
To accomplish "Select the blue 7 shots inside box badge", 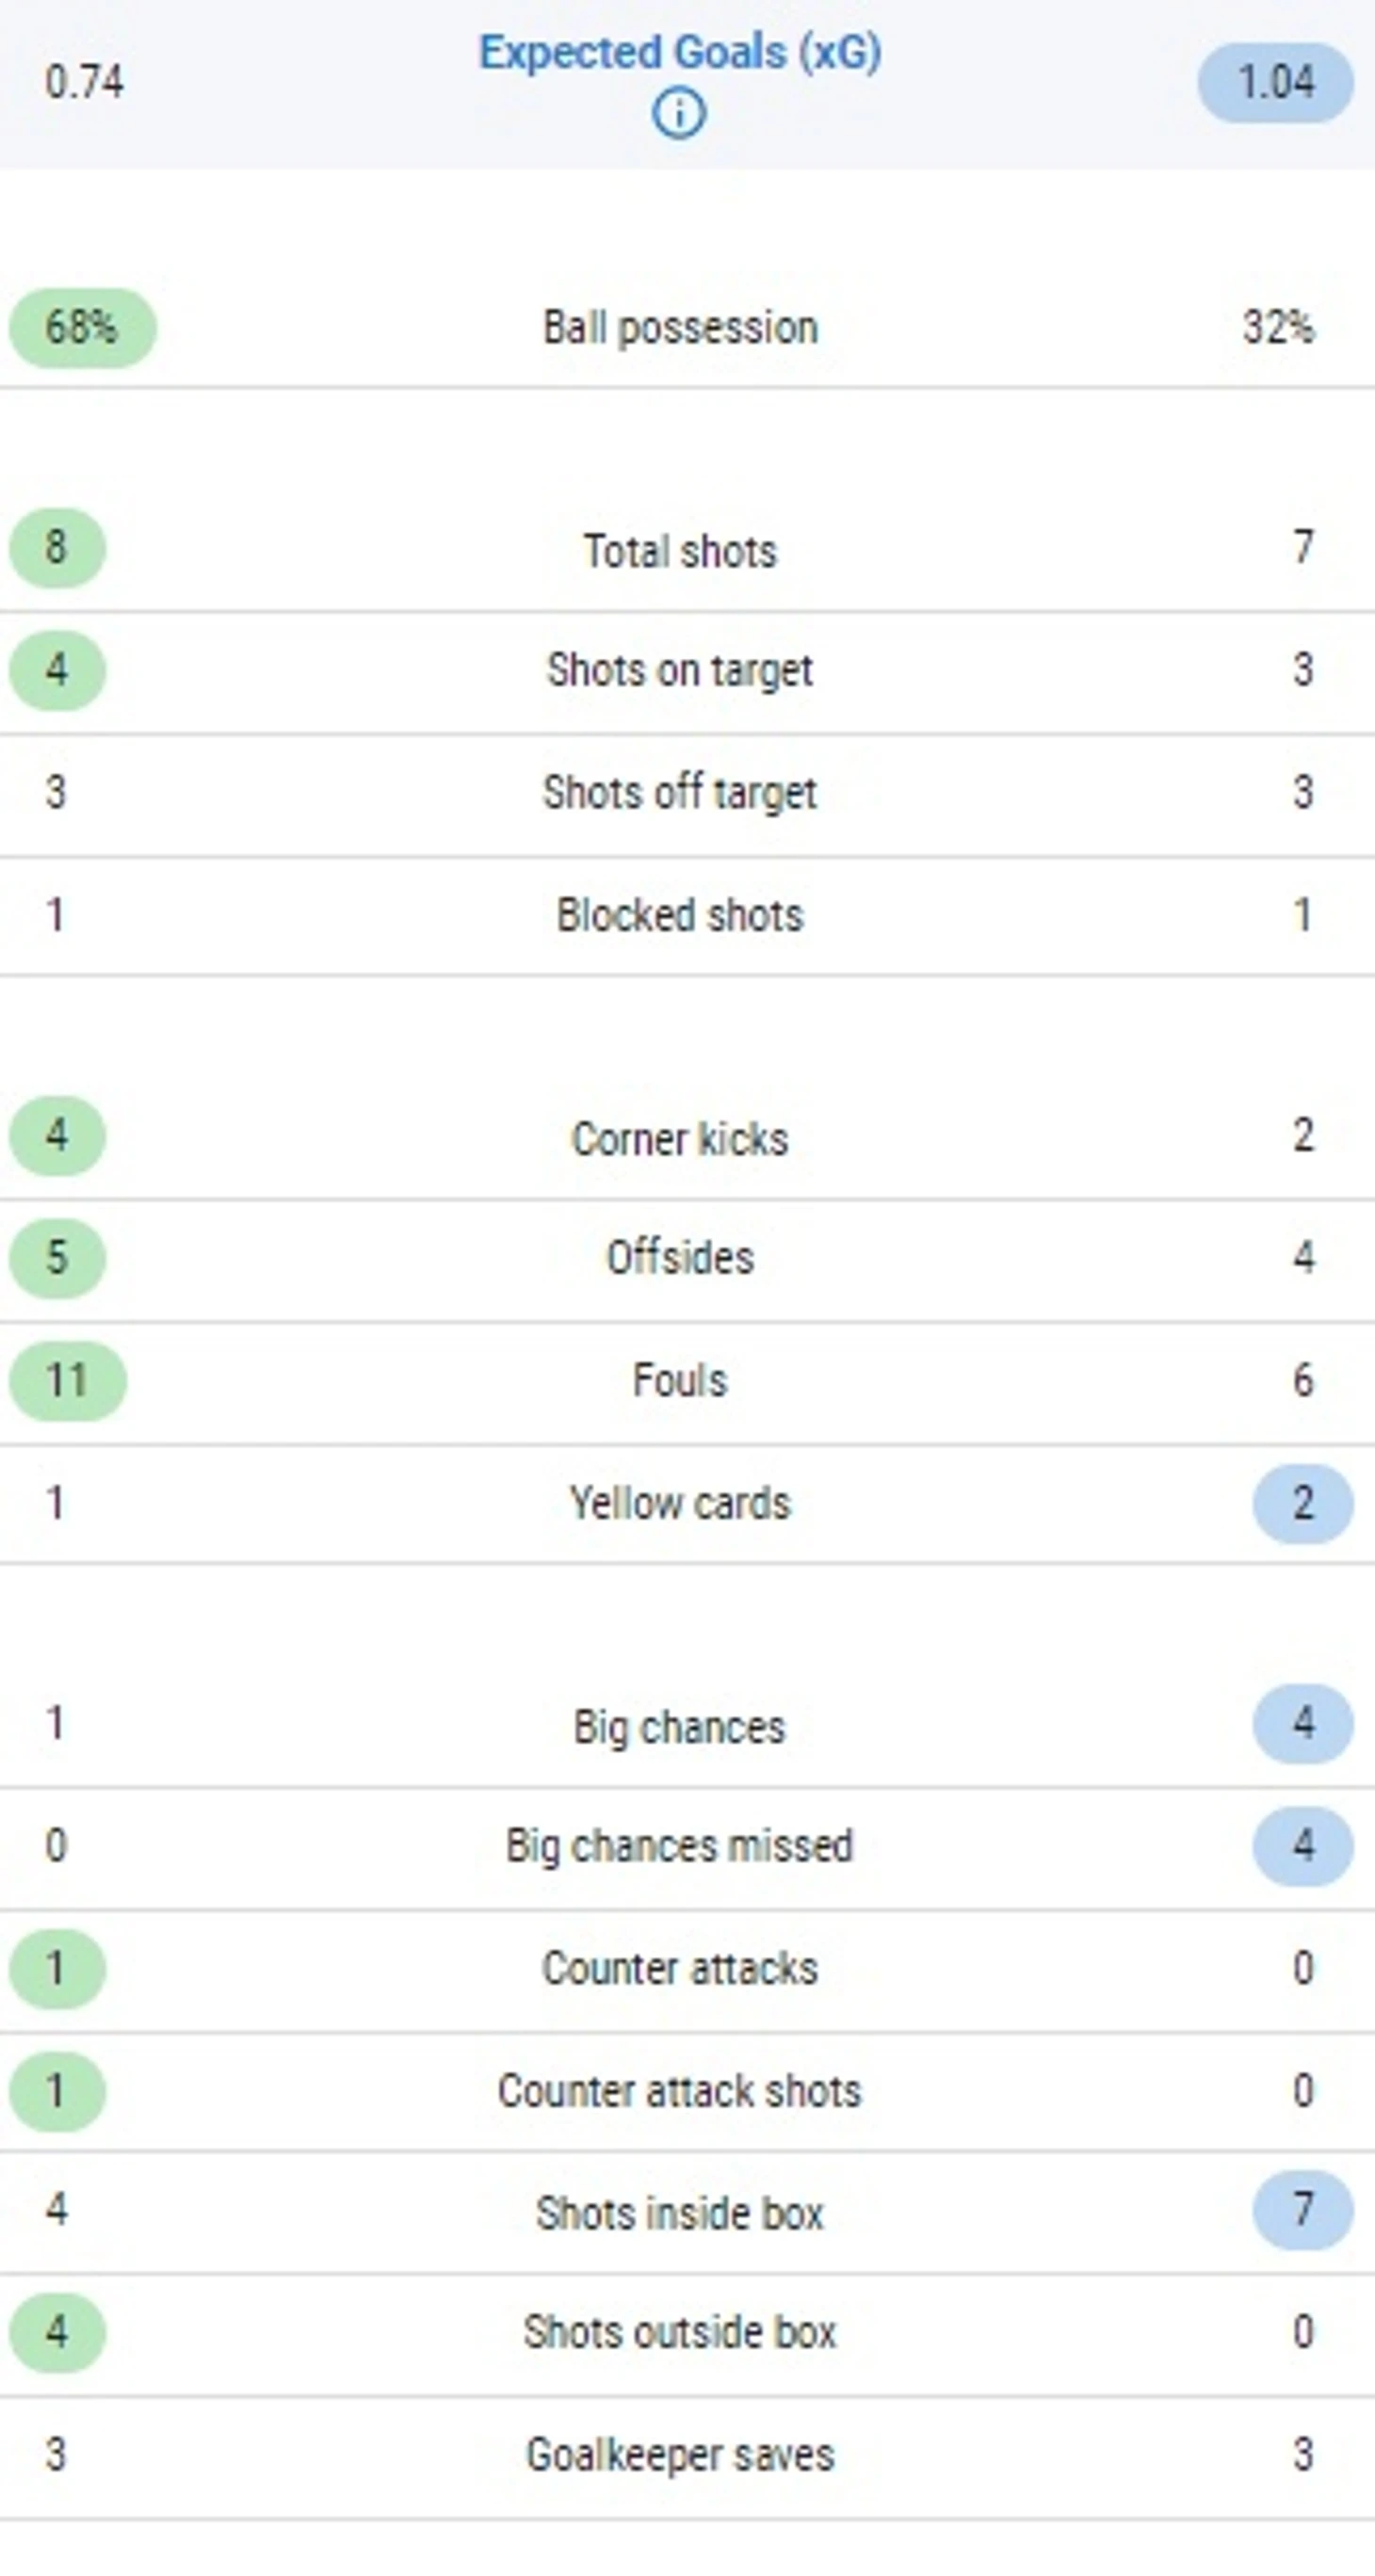I will (x=1303, y=2210).
